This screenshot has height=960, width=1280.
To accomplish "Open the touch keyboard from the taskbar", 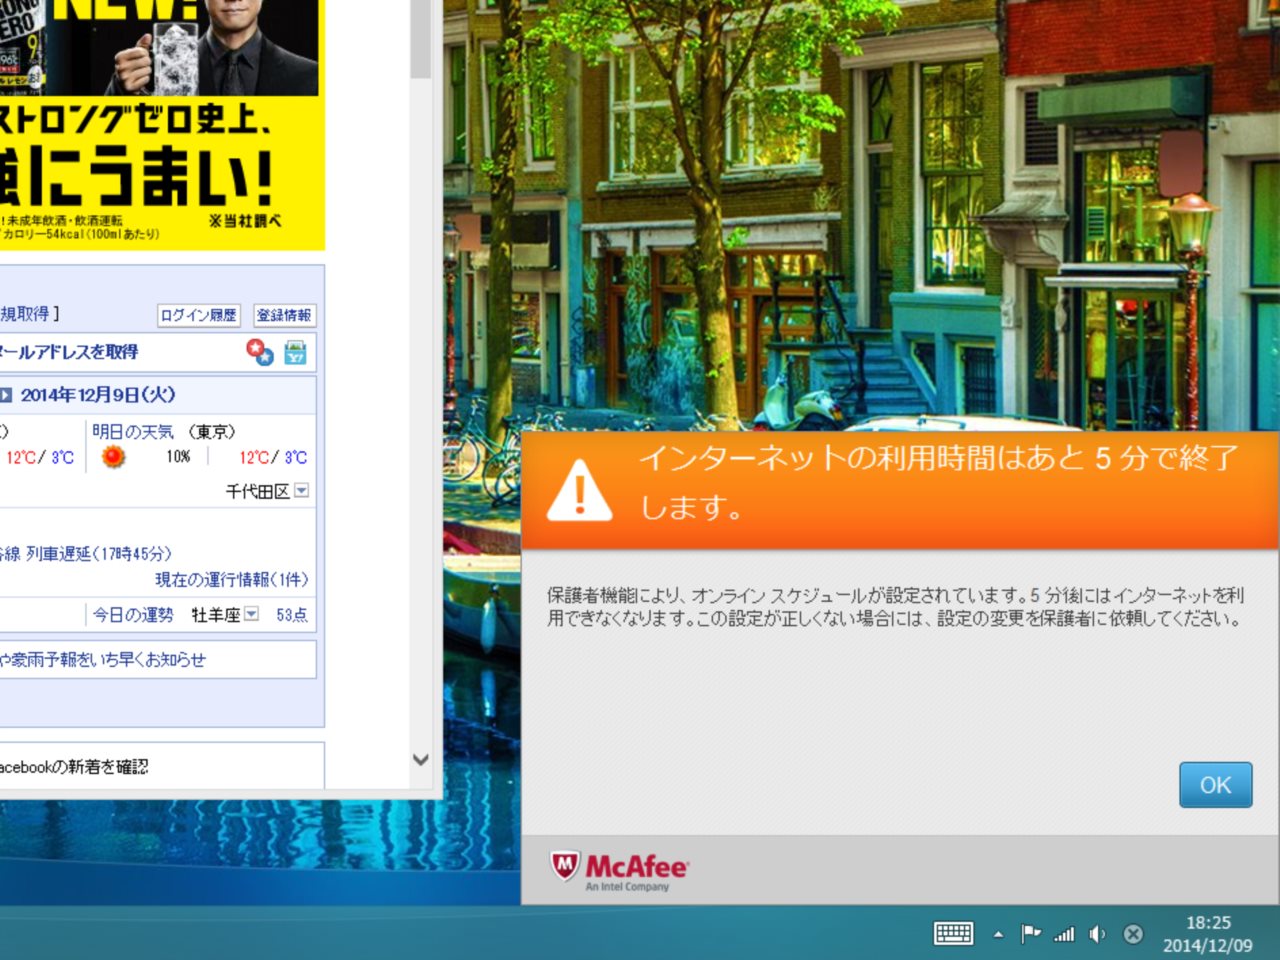I will click(x=953, y=933).
